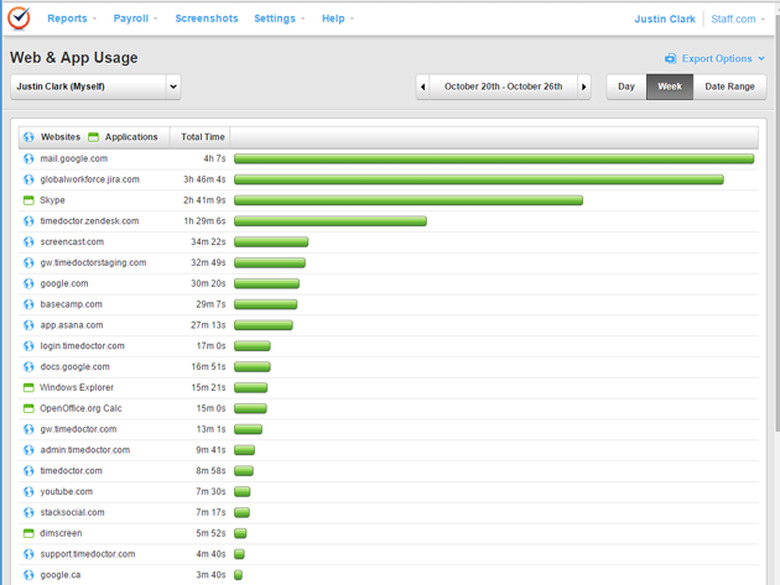Click the globe icon beside google.ca
780x585 pixels.
point(29,575)
